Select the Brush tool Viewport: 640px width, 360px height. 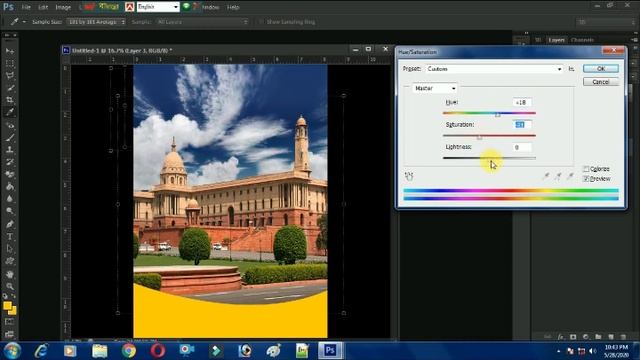tap(10, 138)
